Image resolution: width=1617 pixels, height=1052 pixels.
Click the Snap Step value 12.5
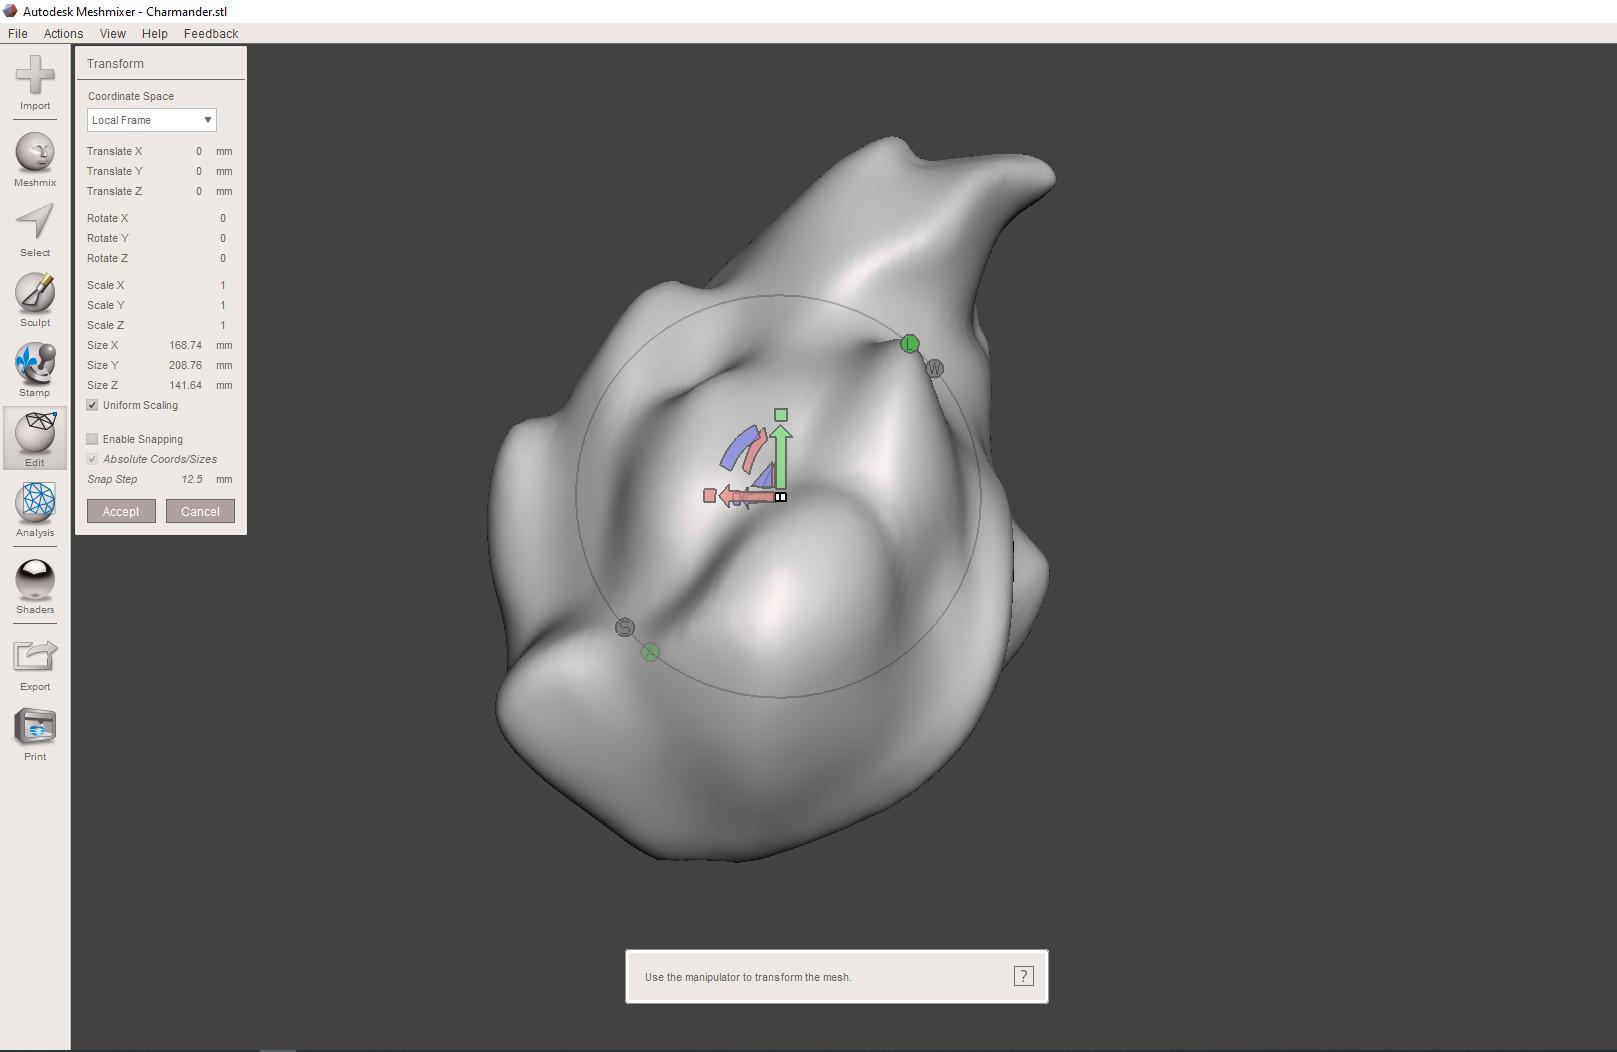coord(192,479)
